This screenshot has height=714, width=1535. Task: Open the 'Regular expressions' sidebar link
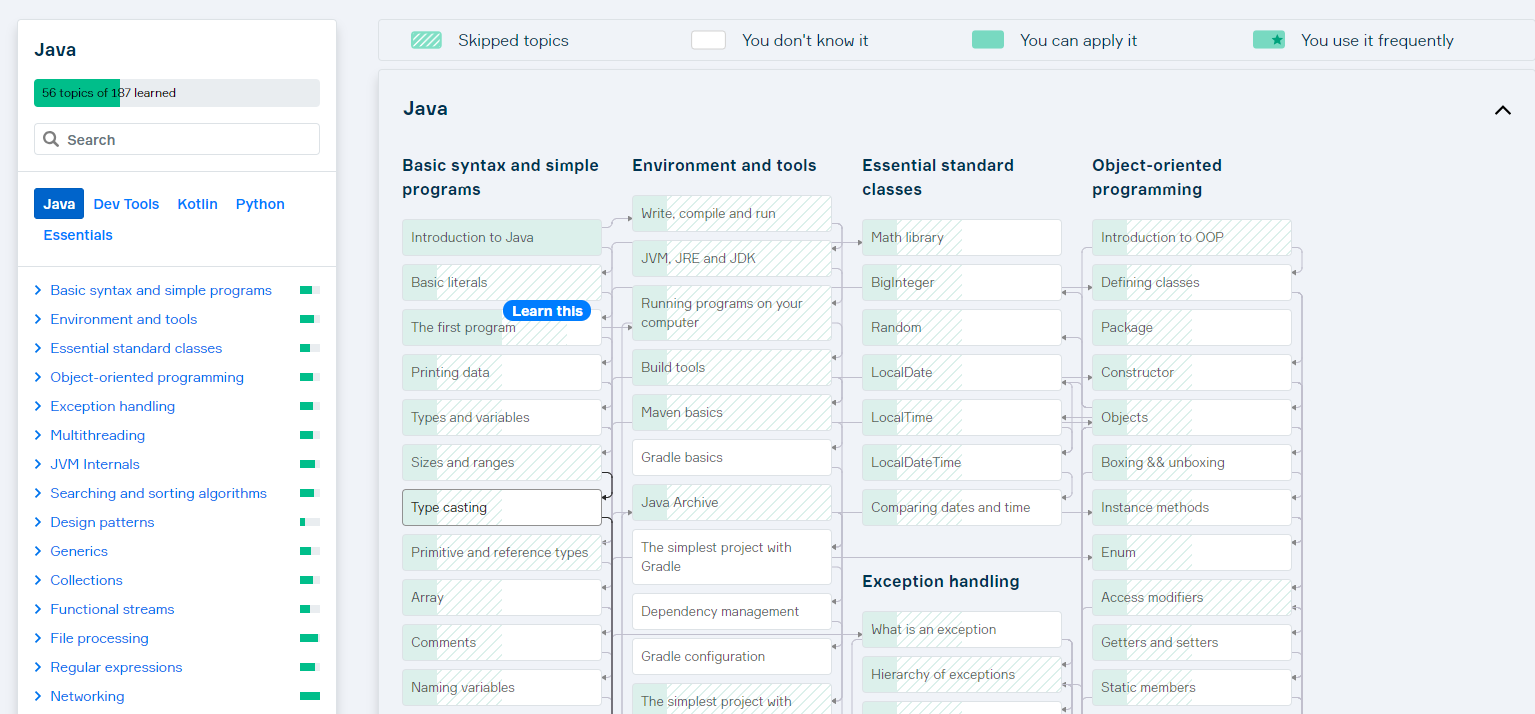coord(116,667)
